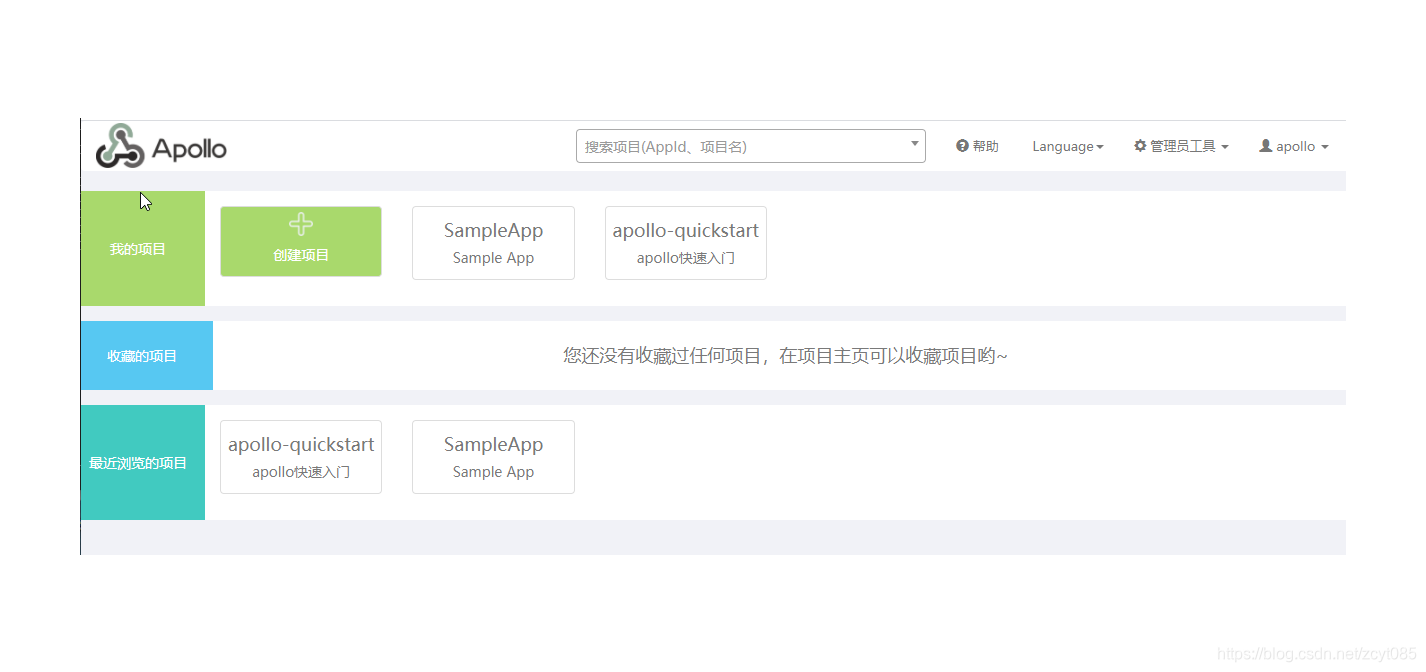Image resolution: width=1426 pixels, height=672 pixels.
Task: Select the 收藏的项目 section label
Action: [142, 356]
